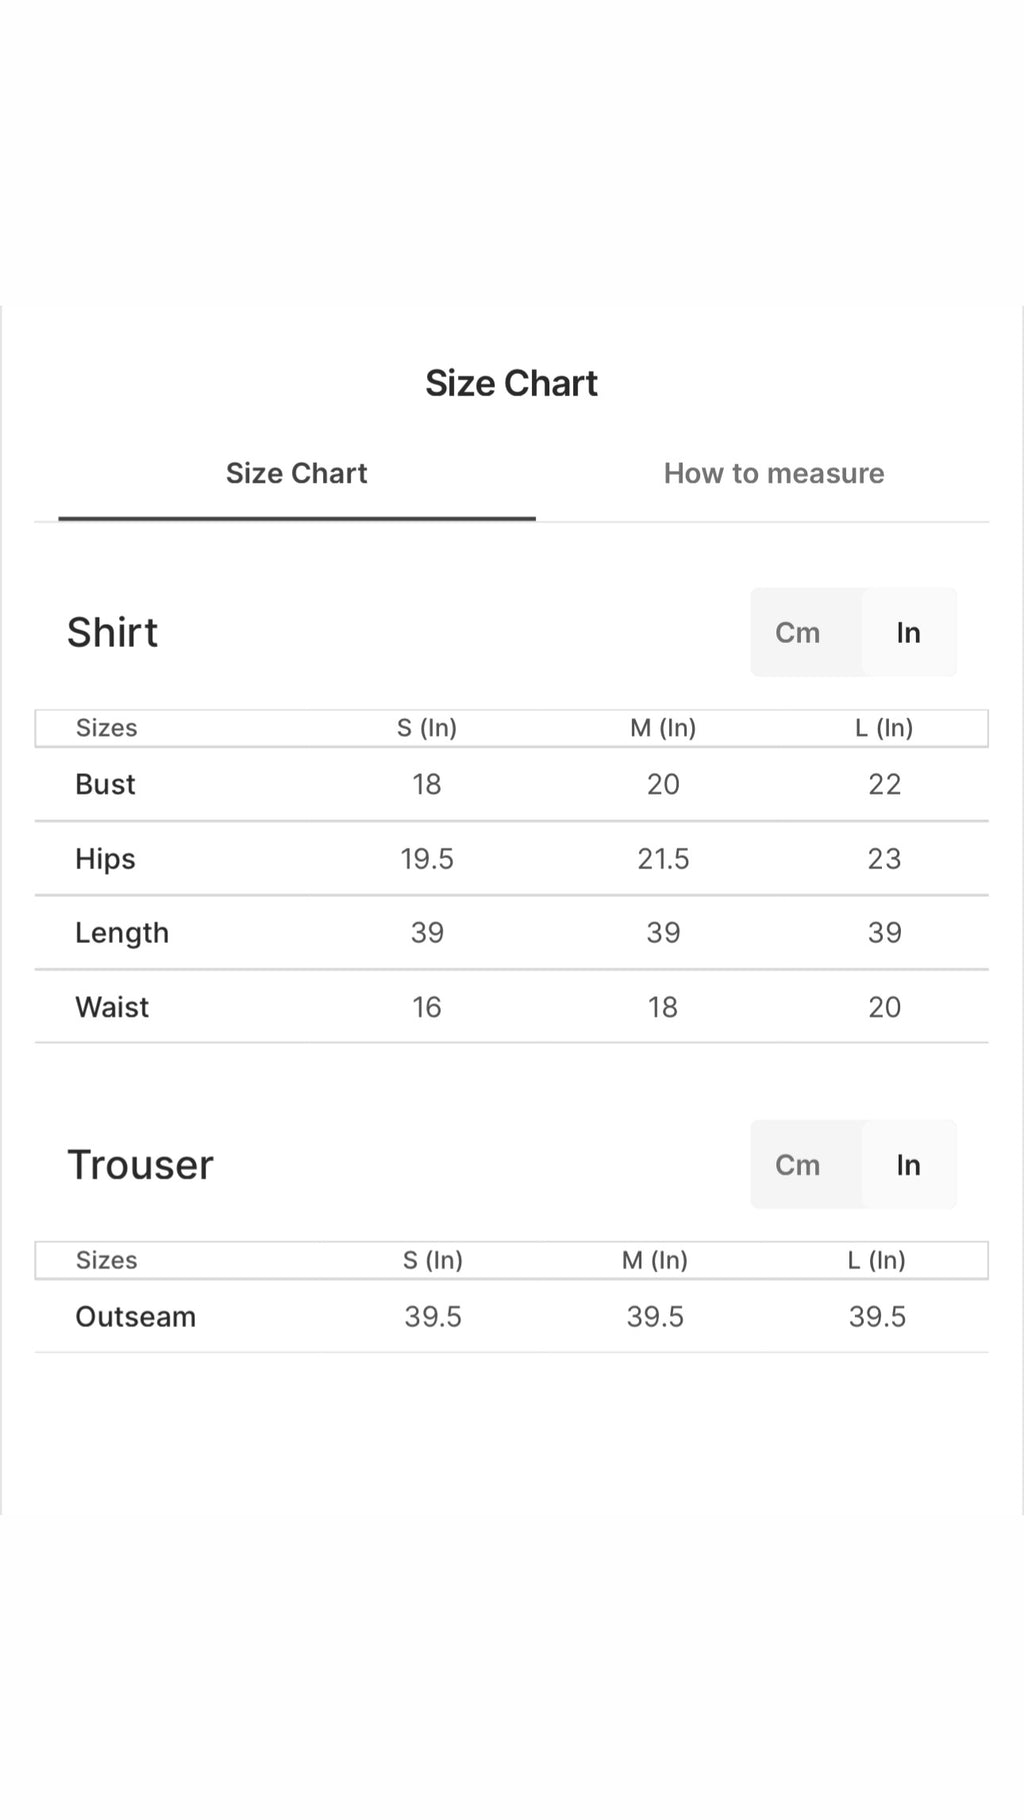Image resolution: width=1024 pixels, height=1820 pixels.
Task: Toggle Shirt units to In
Action: [x=908, y=632]
